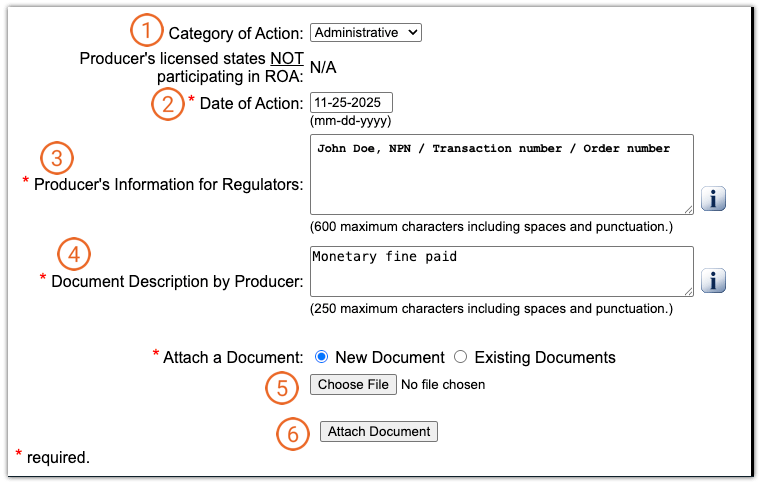Select the New Document radio button
763x485 pixels.
[322, 357]
